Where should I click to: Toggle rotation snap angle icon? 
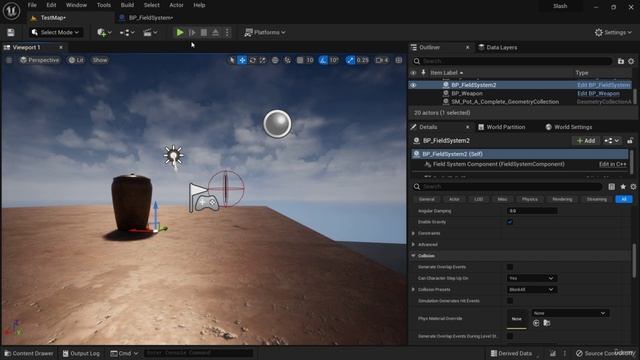tap(323, 60)
